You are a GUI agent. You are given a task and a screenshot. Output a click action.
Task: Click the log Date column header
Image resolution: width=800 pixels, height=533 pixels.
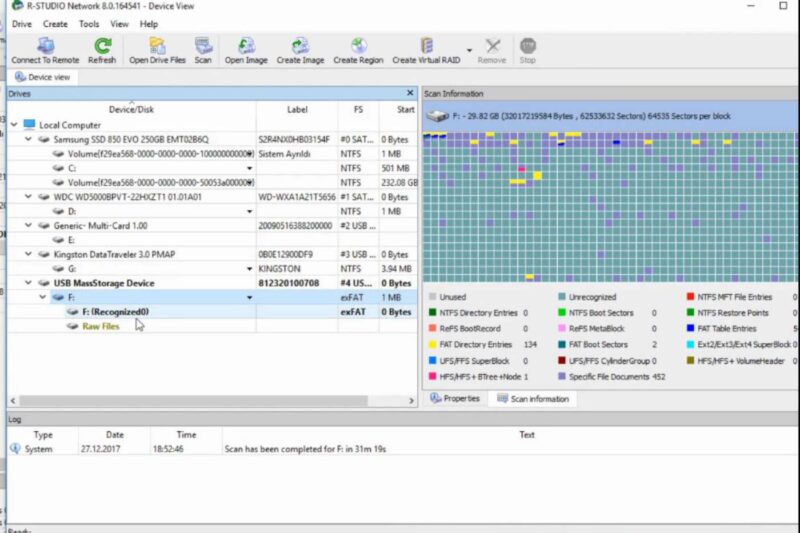tap(115, 435)
